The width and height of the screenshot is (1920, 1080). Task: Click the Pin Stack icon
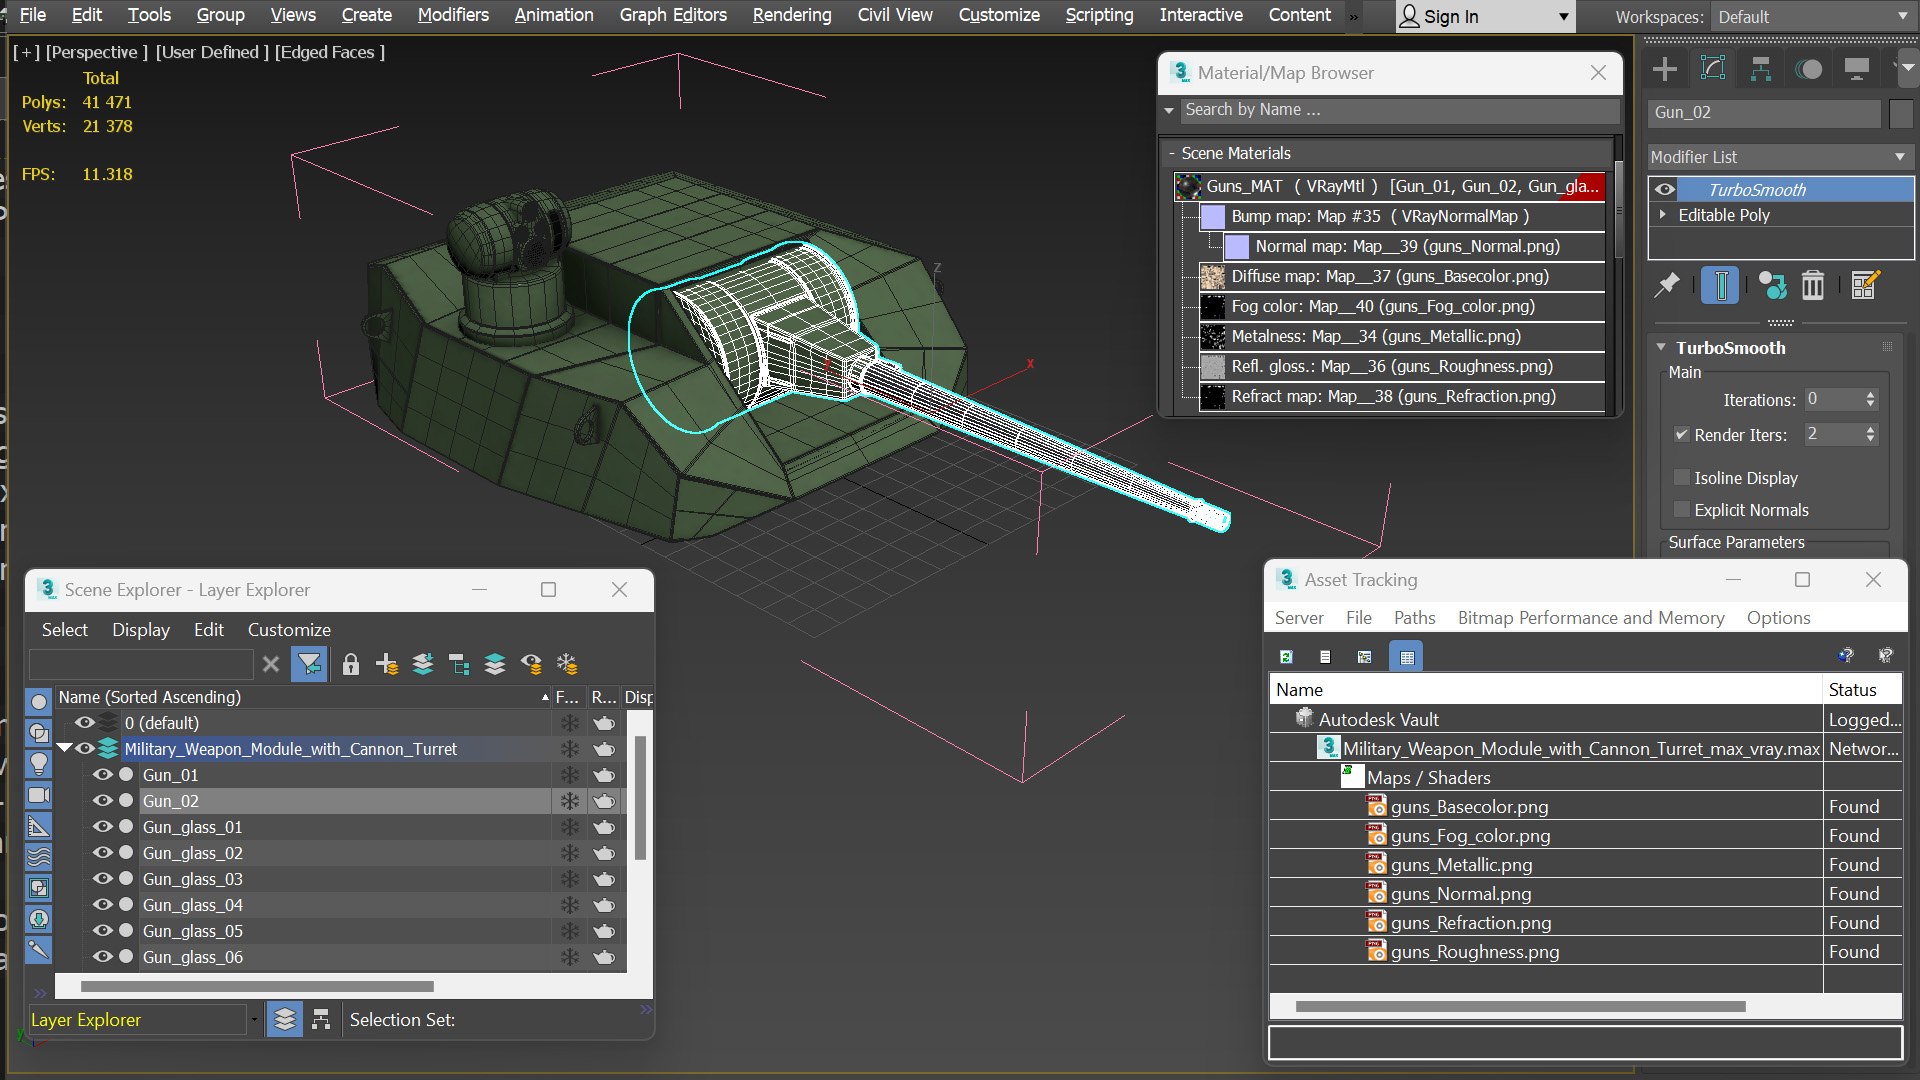point(1667,286)
